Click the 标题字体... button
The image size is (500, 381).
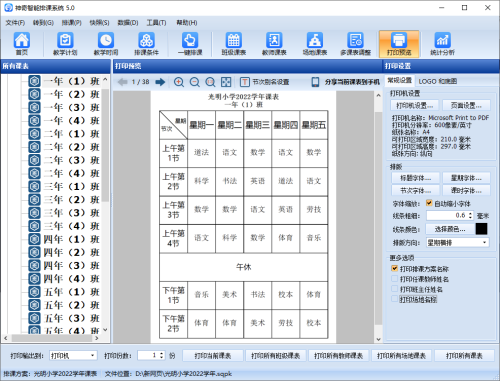click(415, 178)
